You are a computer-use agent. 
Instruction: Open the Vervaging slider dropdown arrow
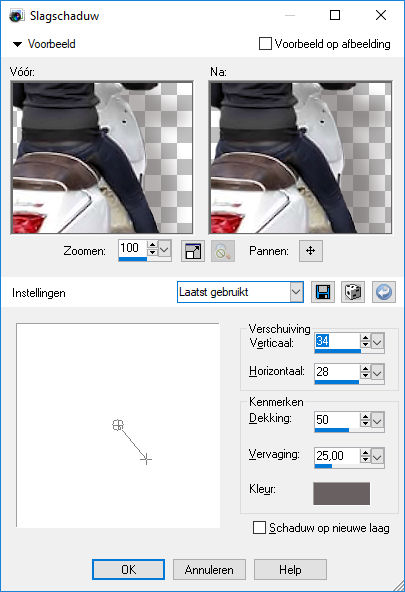tap(377, 456)
